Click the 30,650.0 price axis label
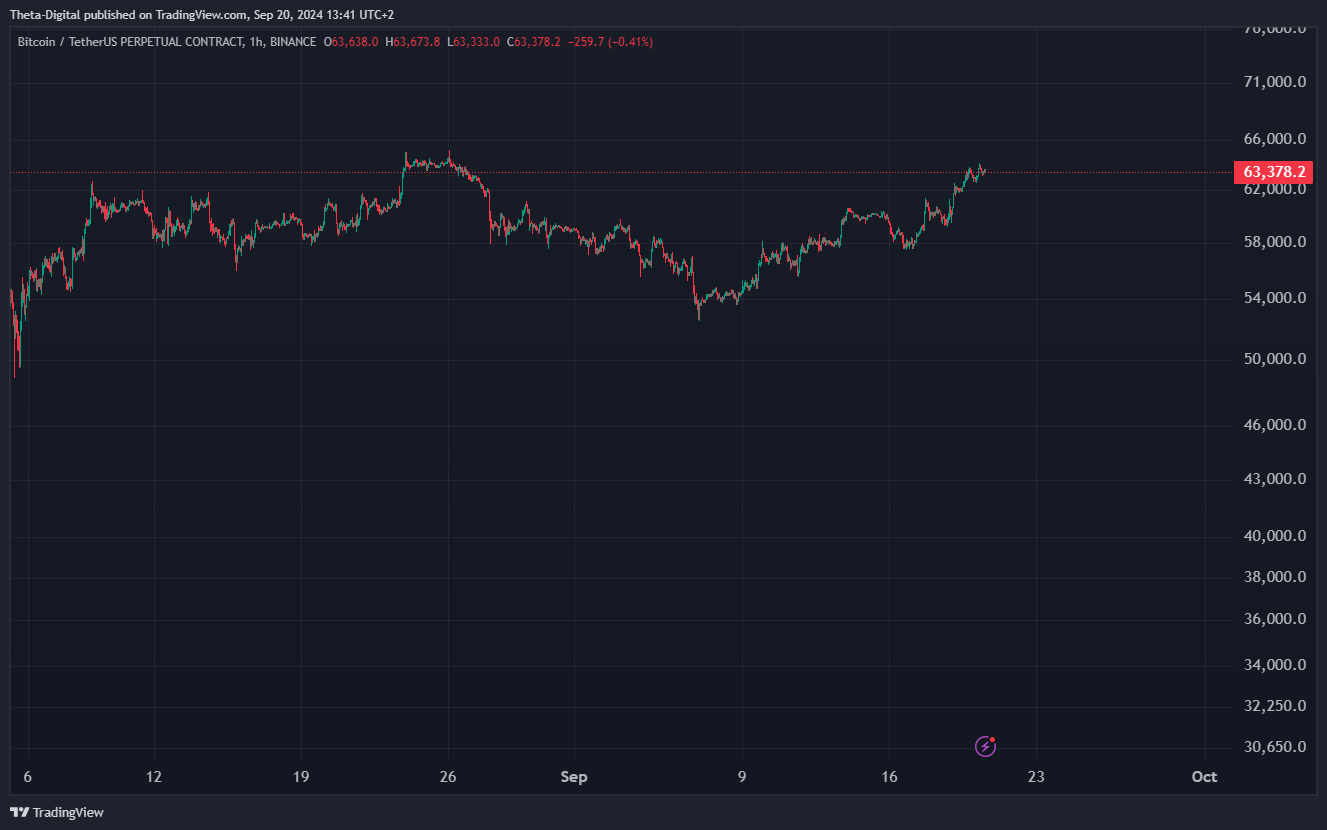1327x830 pixels. point(1274,746)
